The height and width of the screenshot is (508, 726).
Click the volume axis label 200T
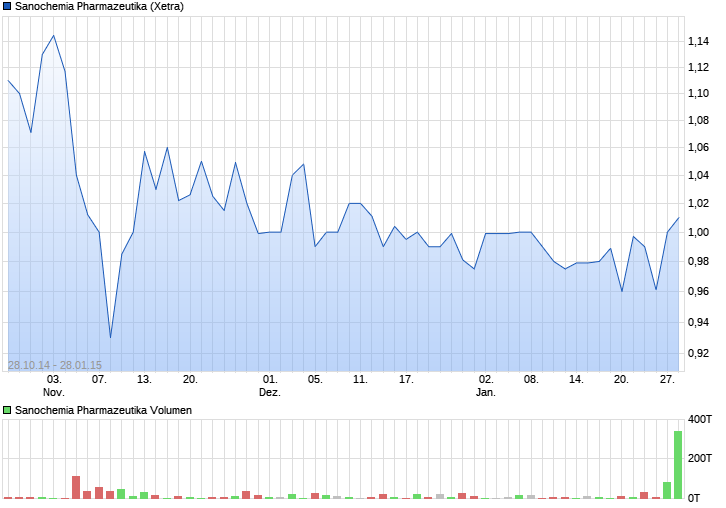[700, 458]
